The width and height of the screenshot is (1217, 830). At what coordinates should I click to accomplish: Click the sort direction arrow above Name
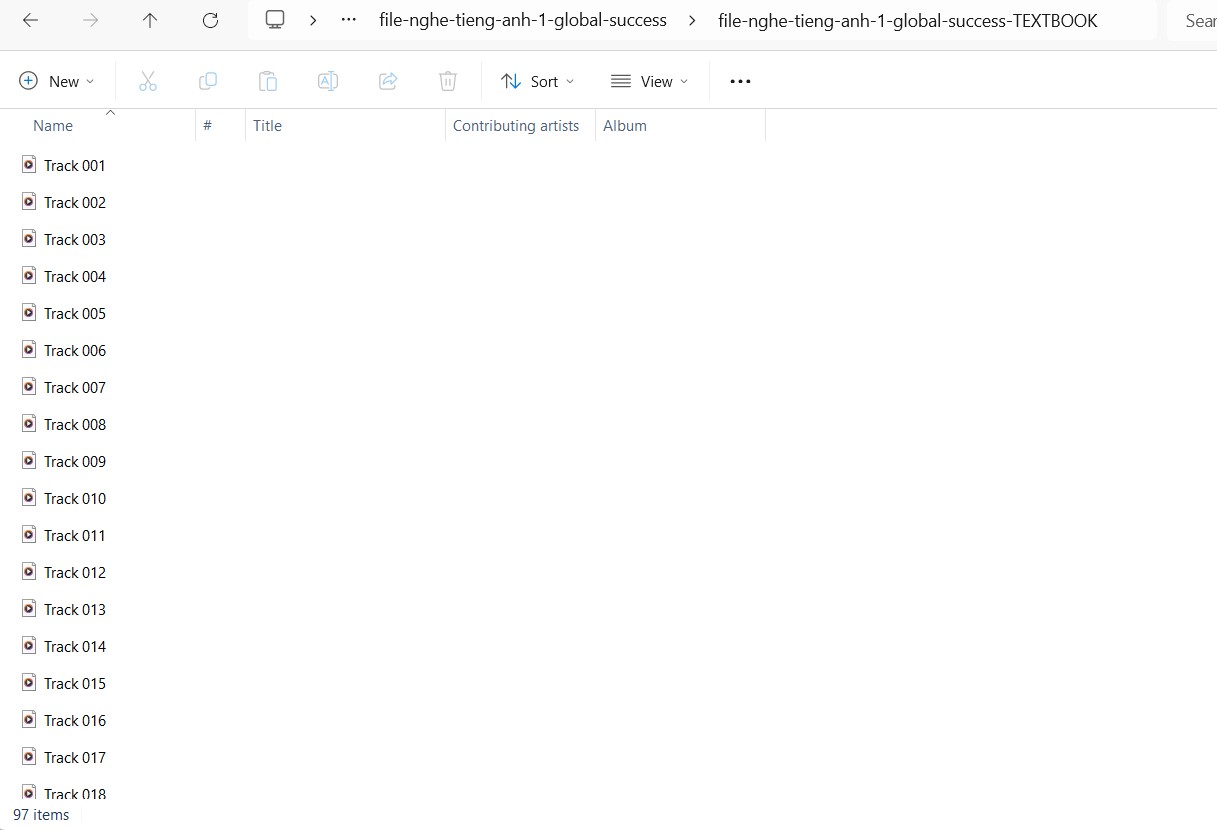pyautogui.click(x=110, y=112)
